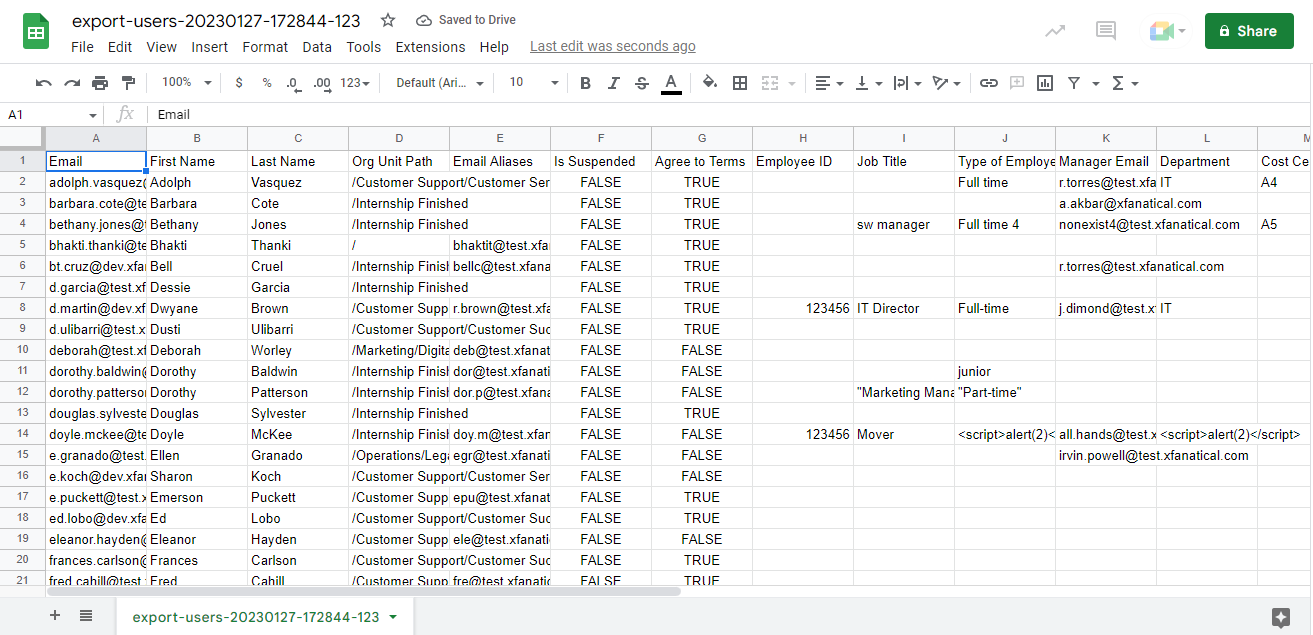
Task: Select row 8 header
Action: pyautogui.click(x=22, y=308)
